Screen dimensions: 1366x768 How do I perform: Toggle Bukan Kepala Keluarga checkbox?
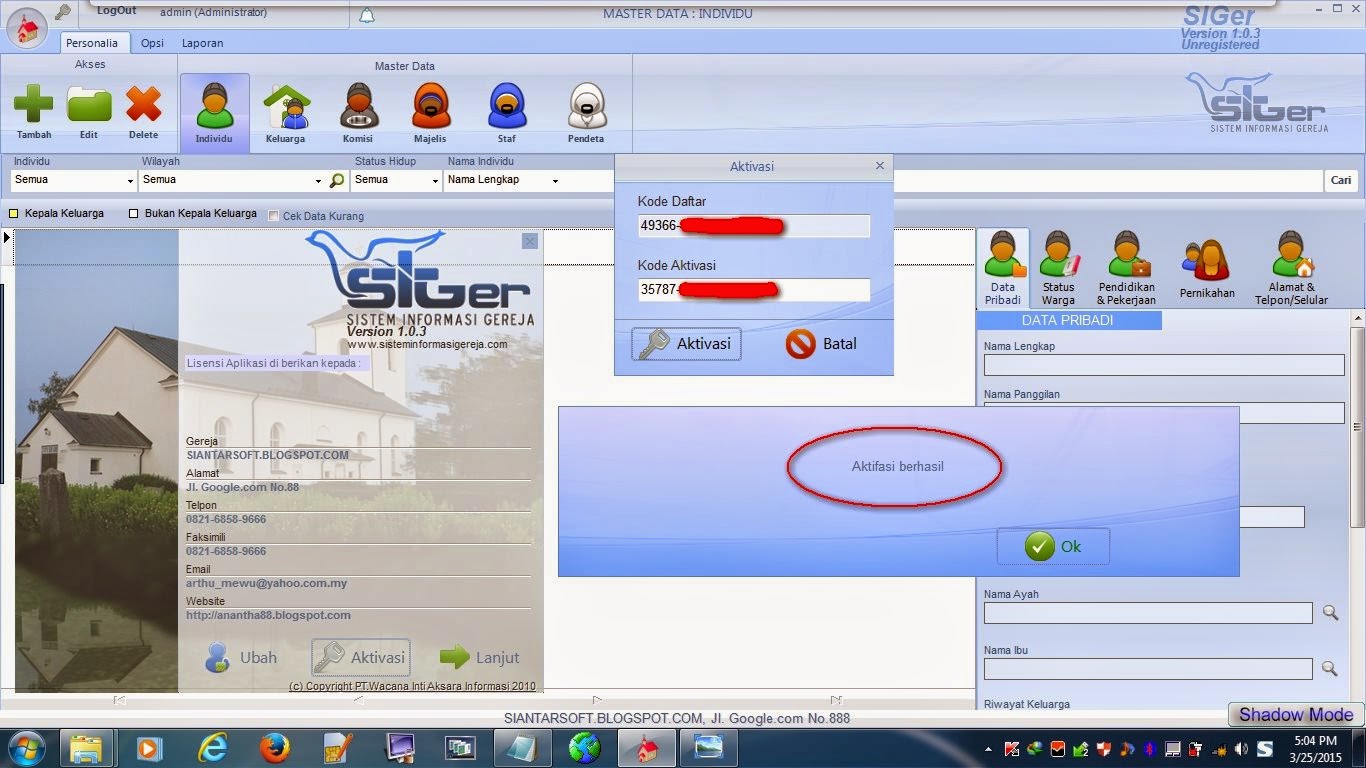134,214
